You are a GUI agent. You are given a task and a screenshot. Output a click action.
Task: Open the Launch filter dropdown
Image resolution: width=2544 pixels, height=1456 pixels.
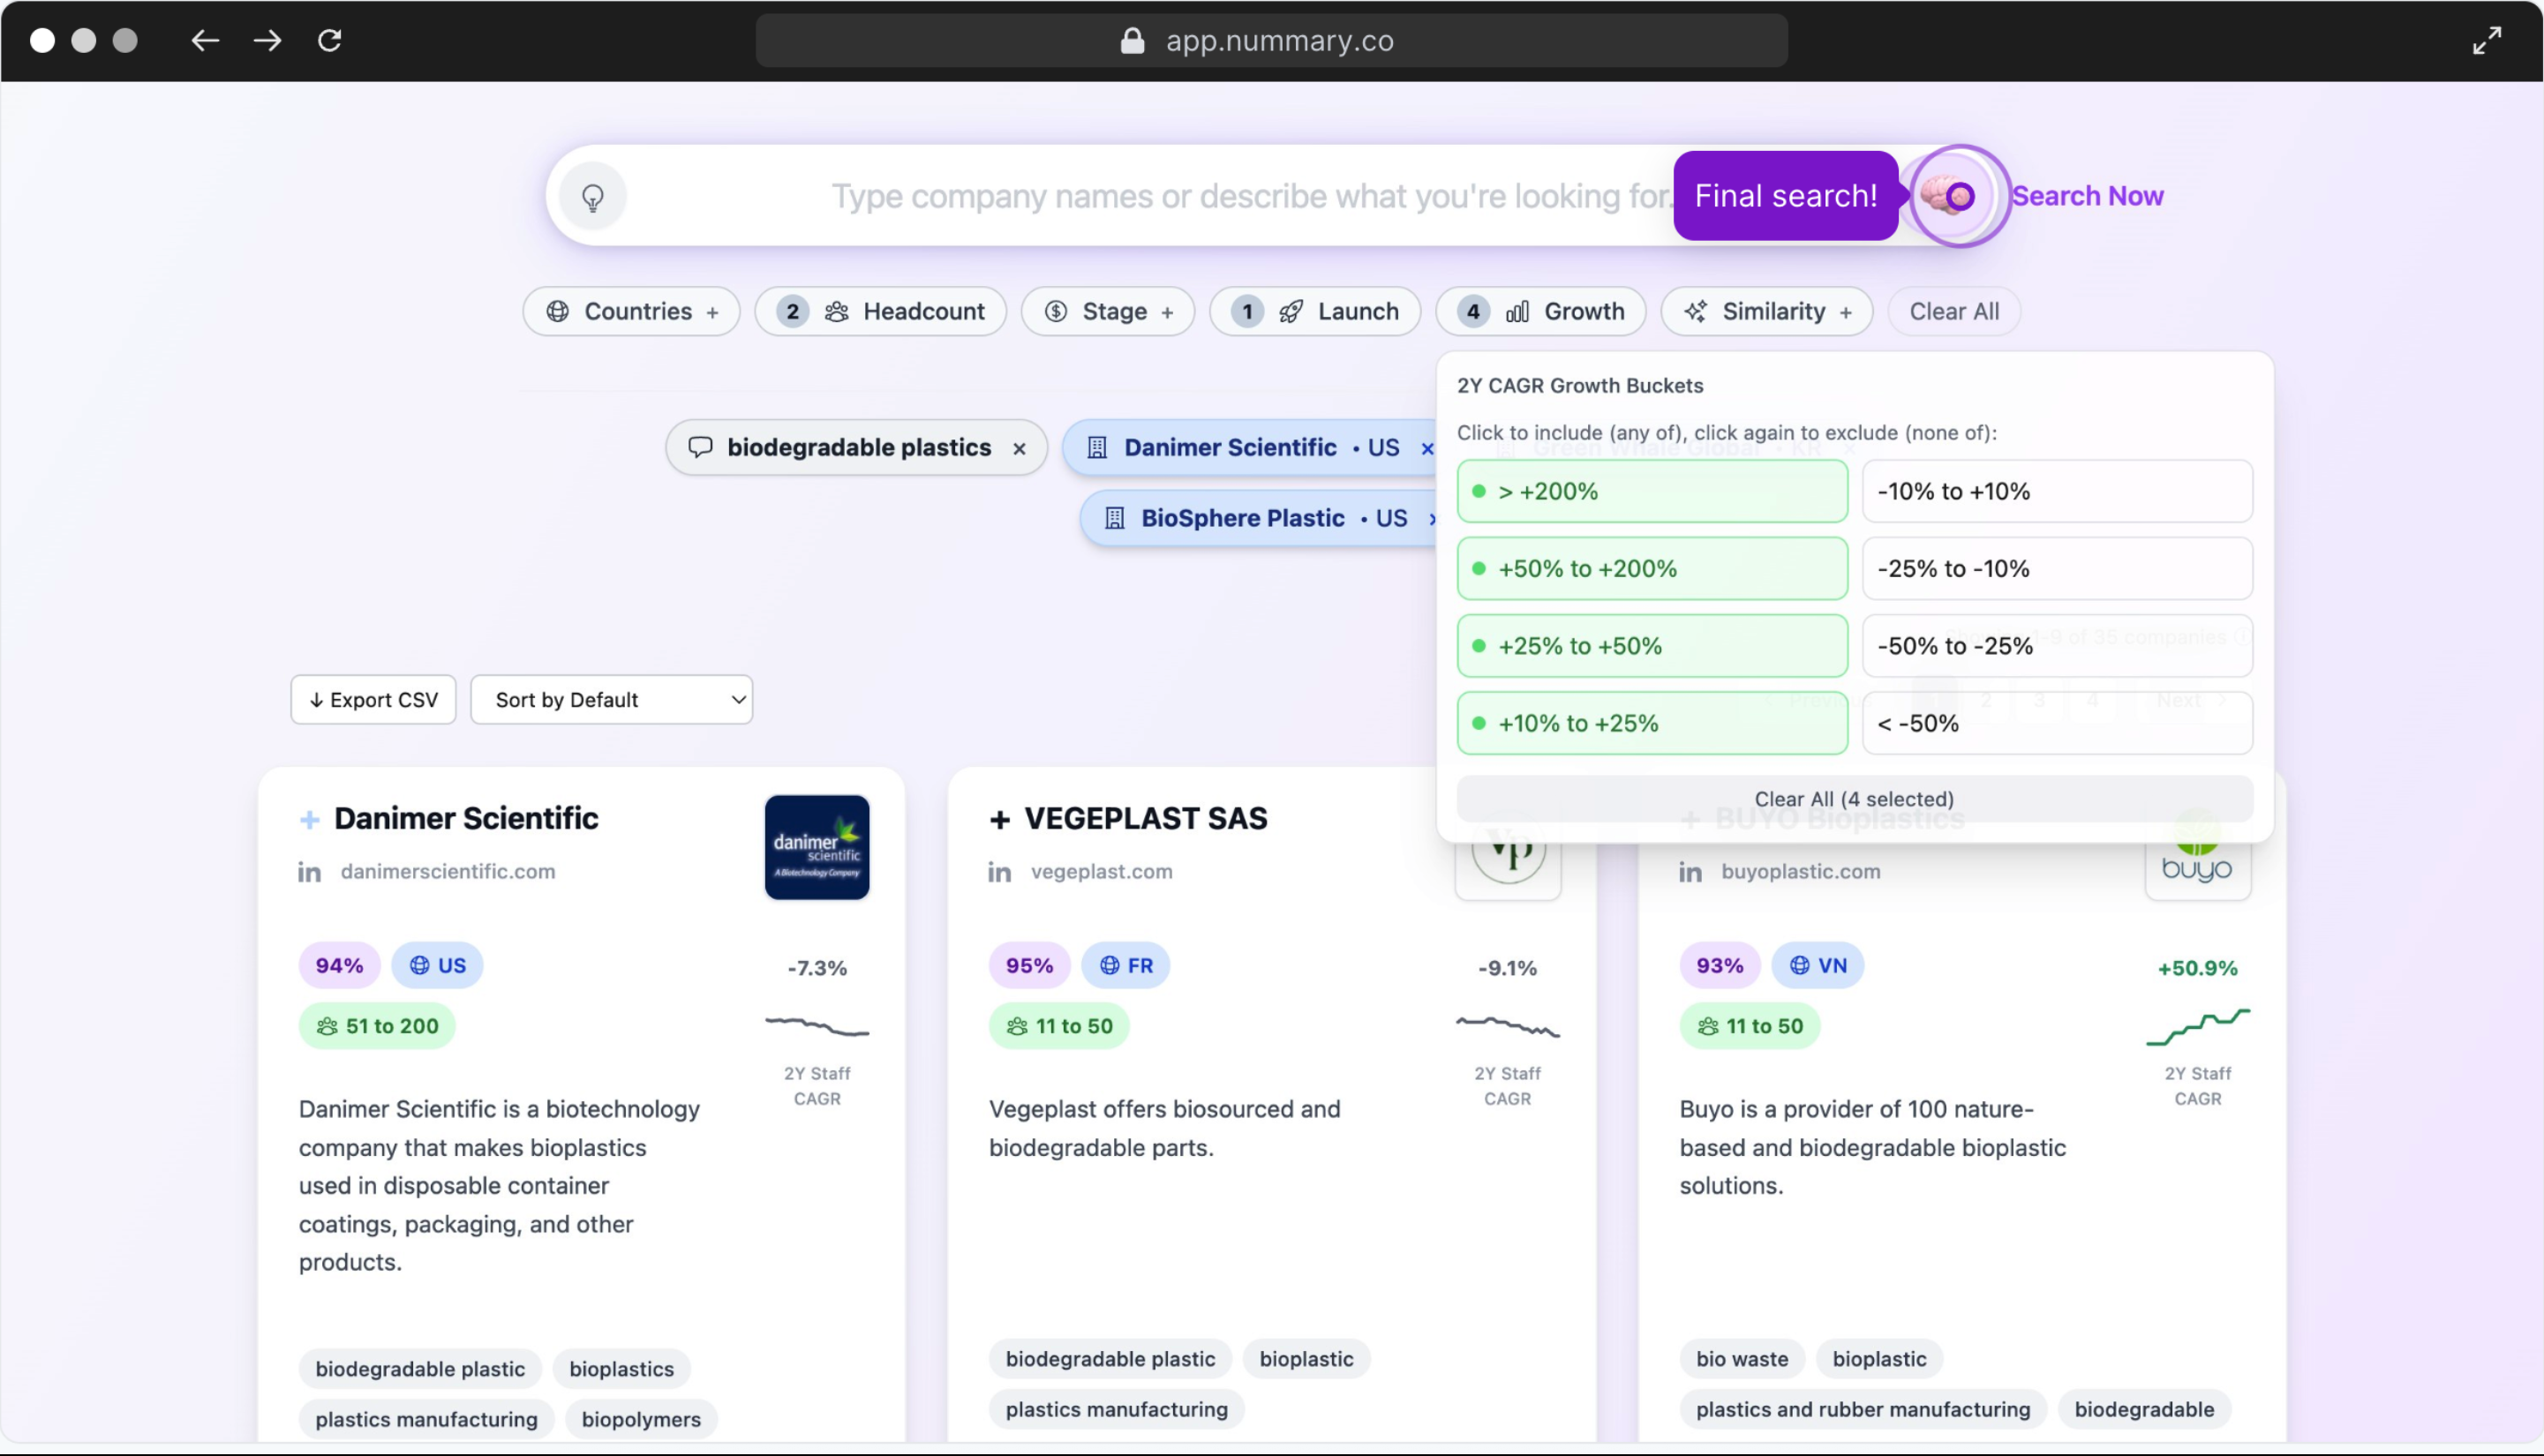click(1314, 311)
